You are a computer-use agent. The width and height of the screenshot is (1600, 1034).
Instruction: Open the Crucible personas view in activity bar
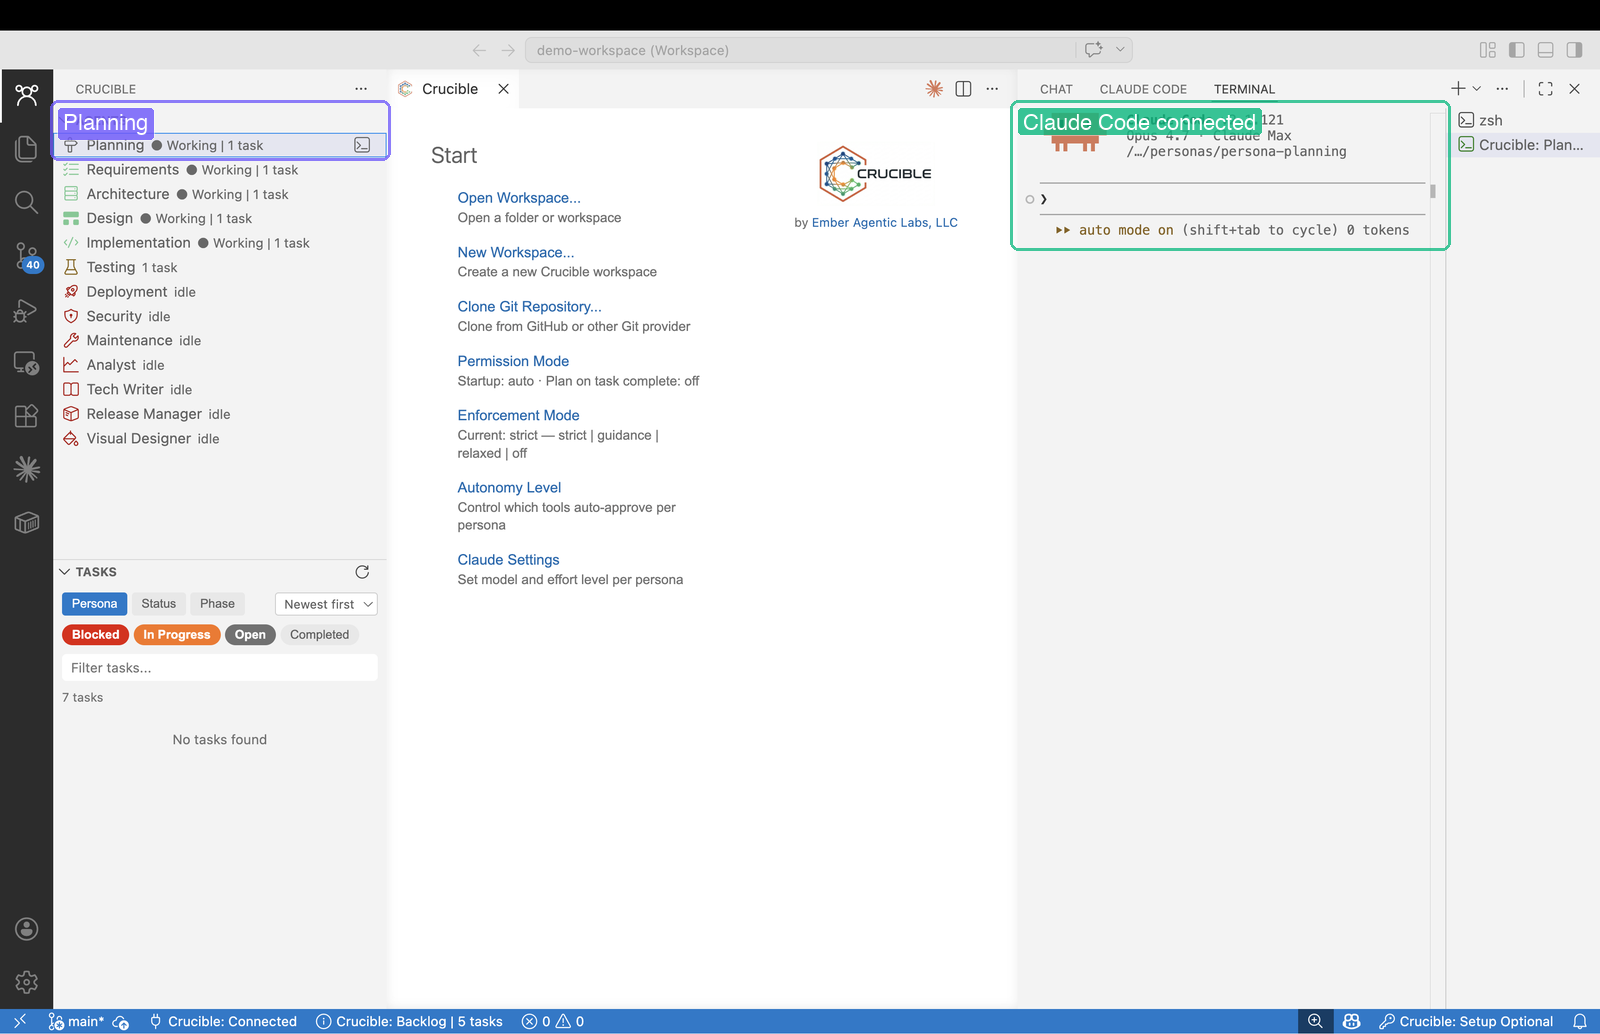[x=27, y=95]
